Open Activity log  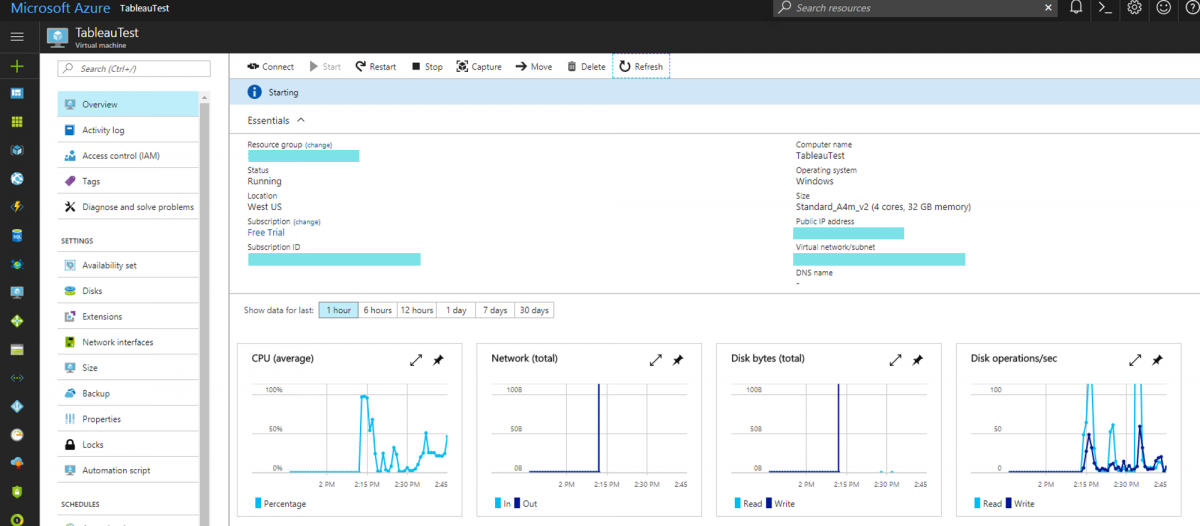pyautogui.click(x=128, y=130)
